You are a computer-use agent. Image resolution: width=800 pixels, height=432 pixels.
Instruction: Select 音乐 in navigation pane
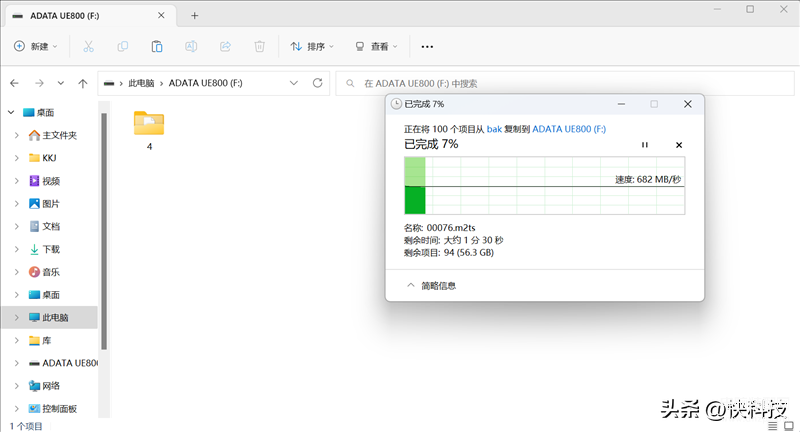coord(45,272)
